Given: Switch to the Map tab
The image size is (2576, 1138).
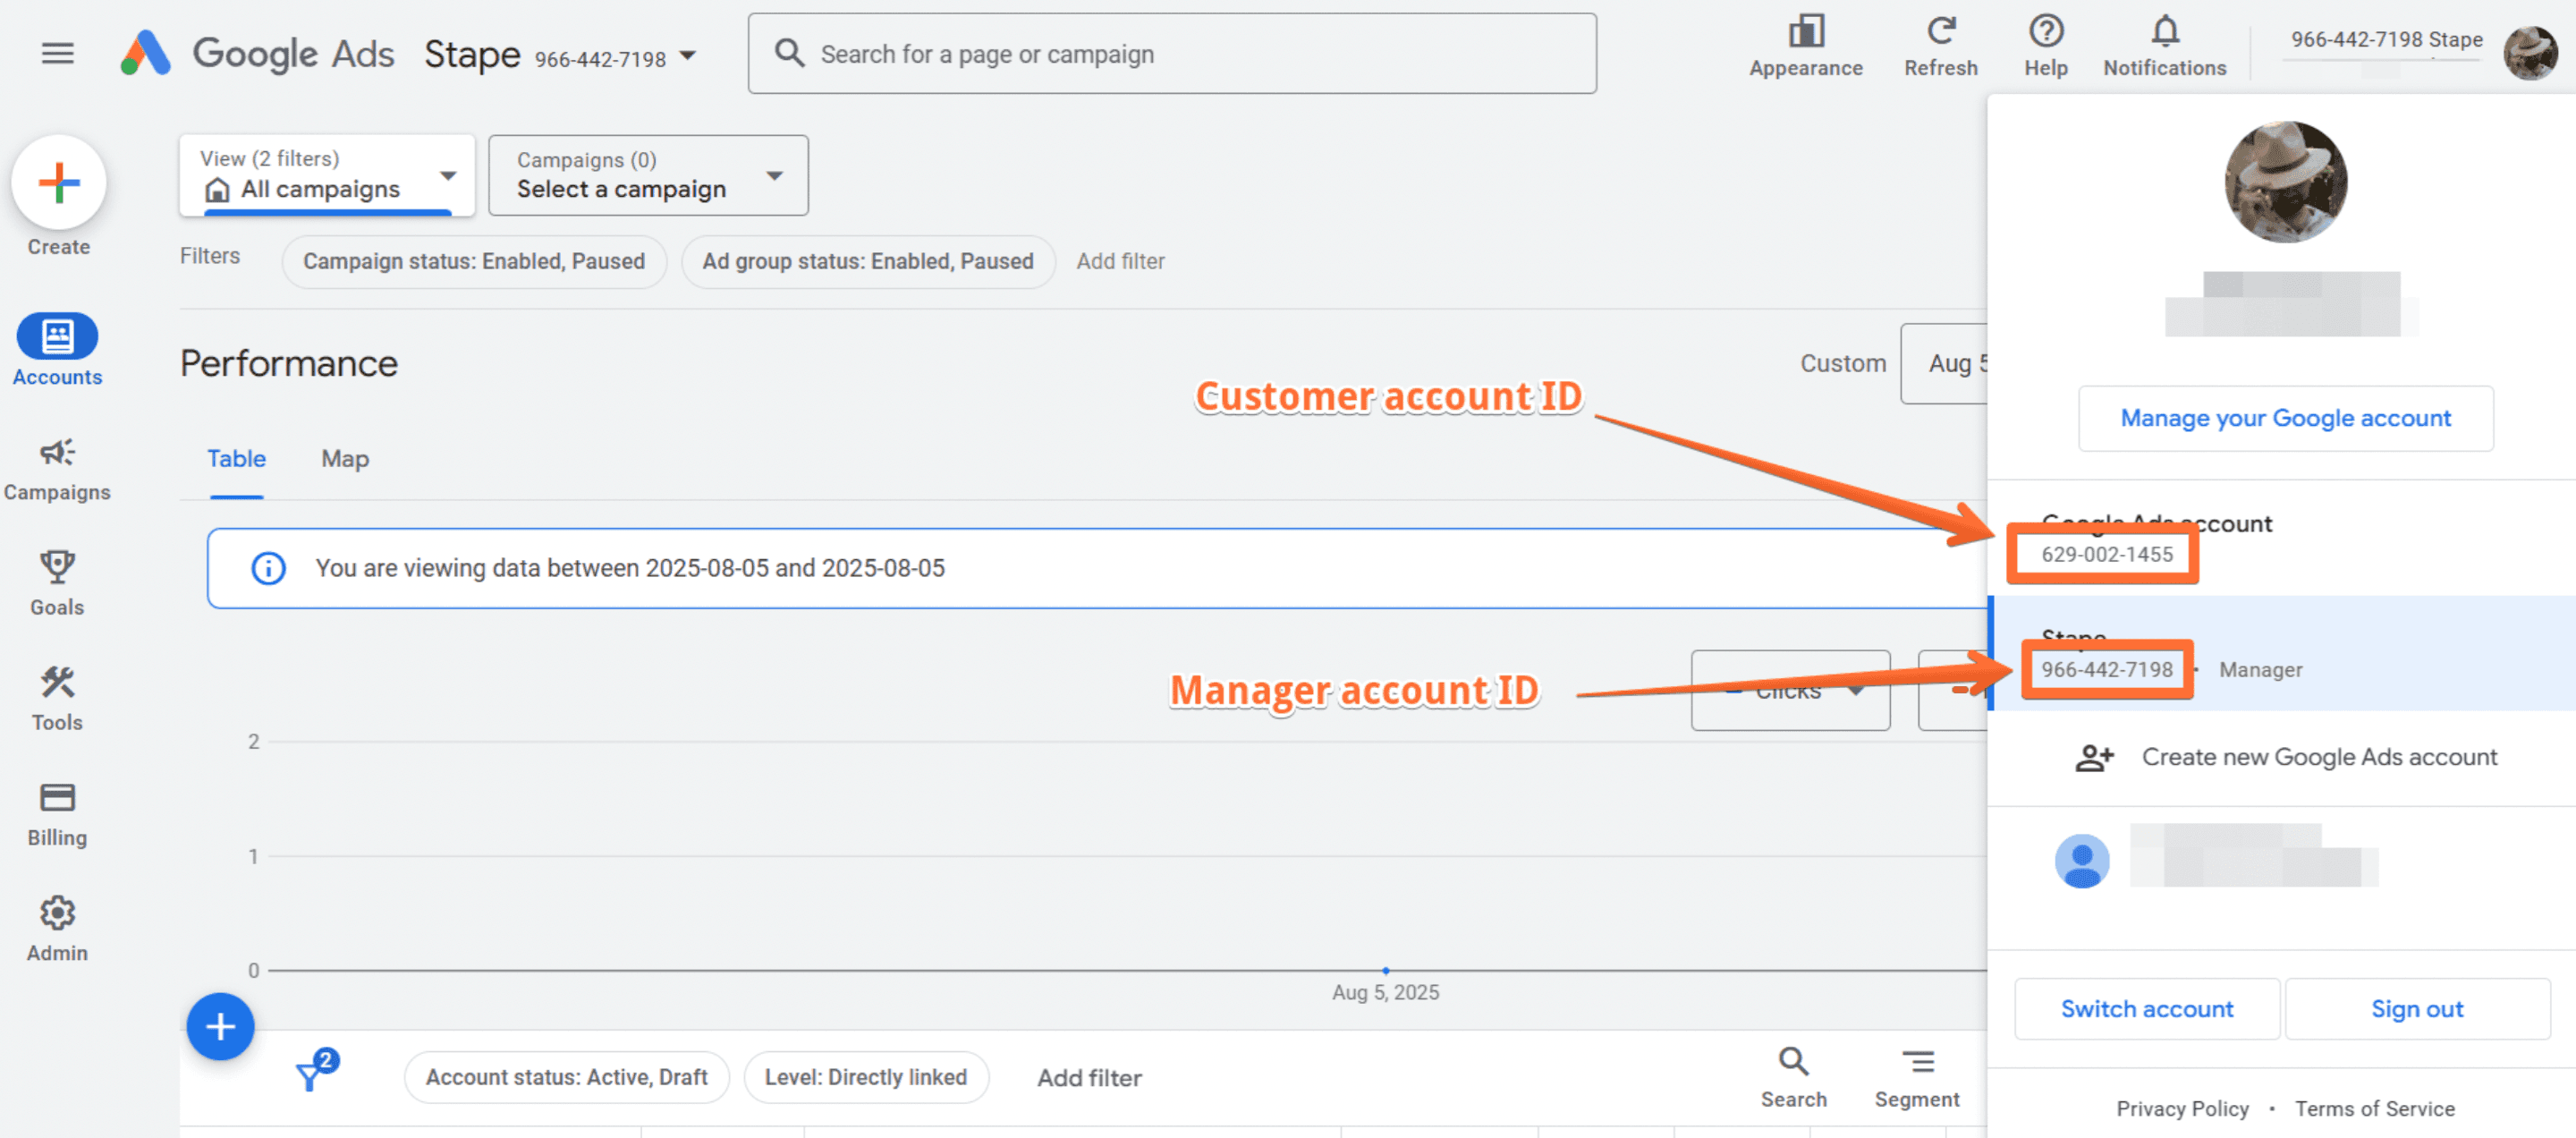Looking at the screenshot, I should coord(344,459).
